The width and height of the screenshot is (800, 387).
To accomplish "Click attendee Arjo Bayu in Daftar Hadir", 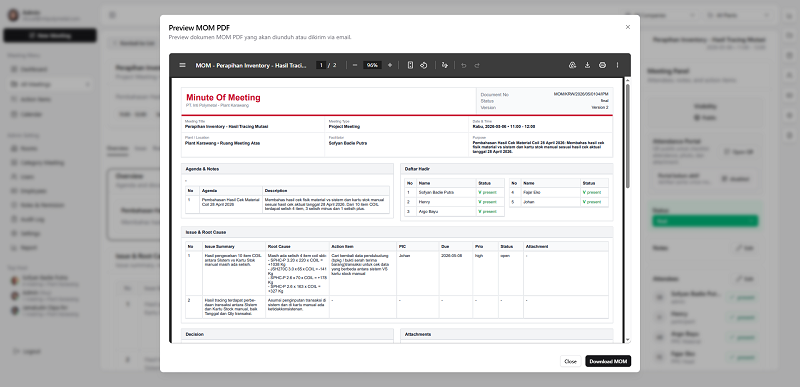I will coord(428,211).
